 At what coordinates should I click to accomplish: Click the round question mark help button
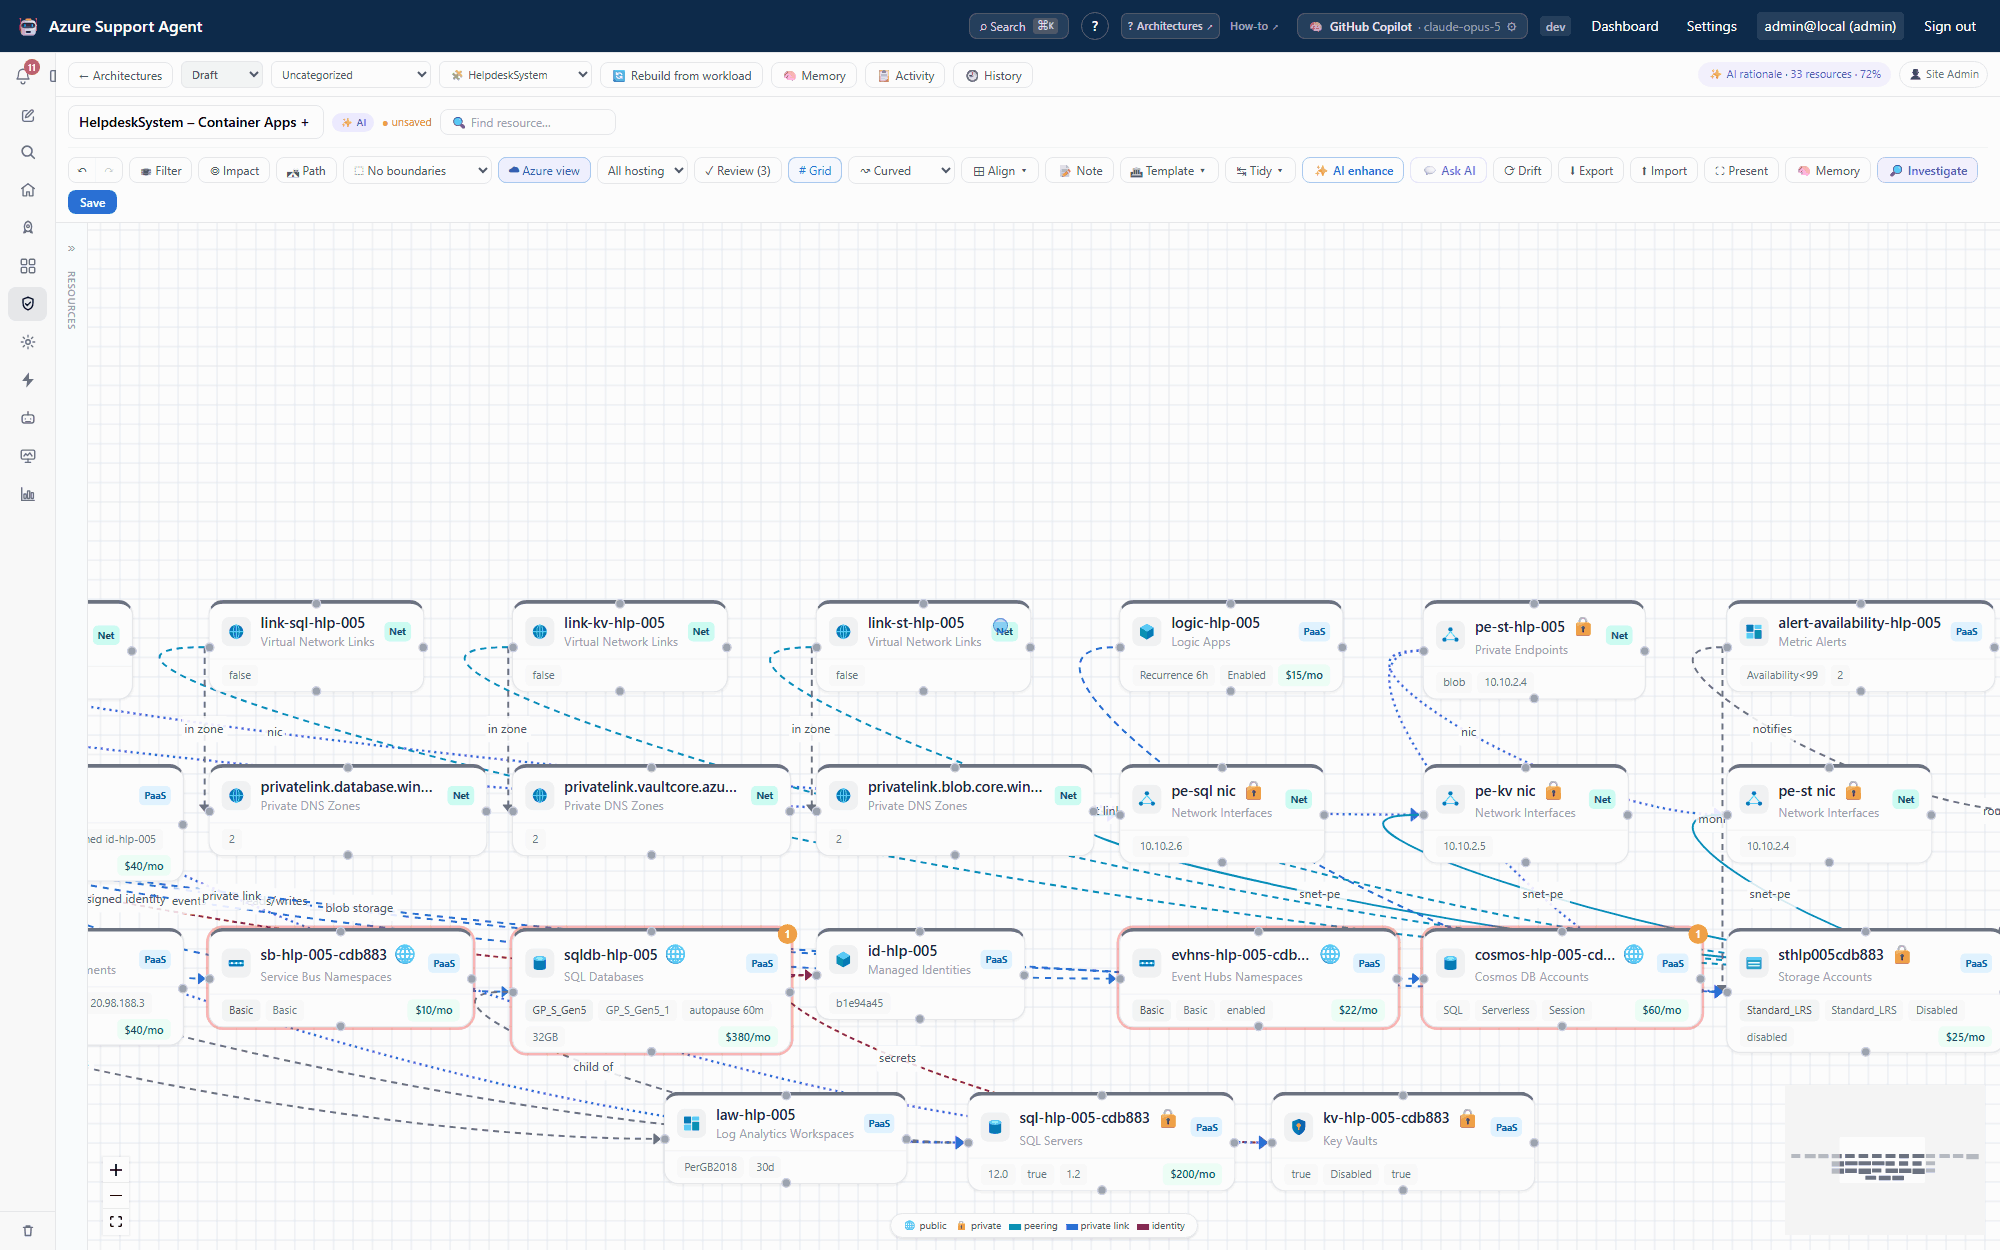pyautogui.click(x=1095, y=27)
